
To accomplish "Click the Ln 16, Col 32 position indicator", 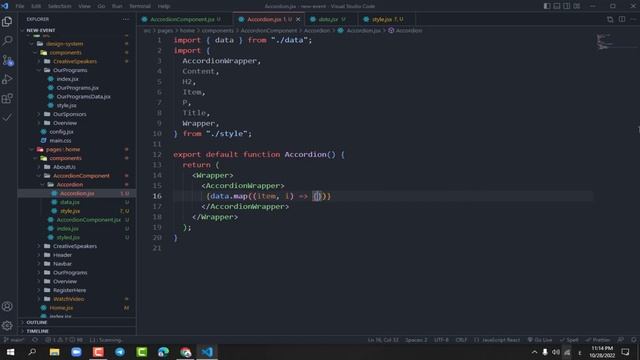I will [383, 340].
